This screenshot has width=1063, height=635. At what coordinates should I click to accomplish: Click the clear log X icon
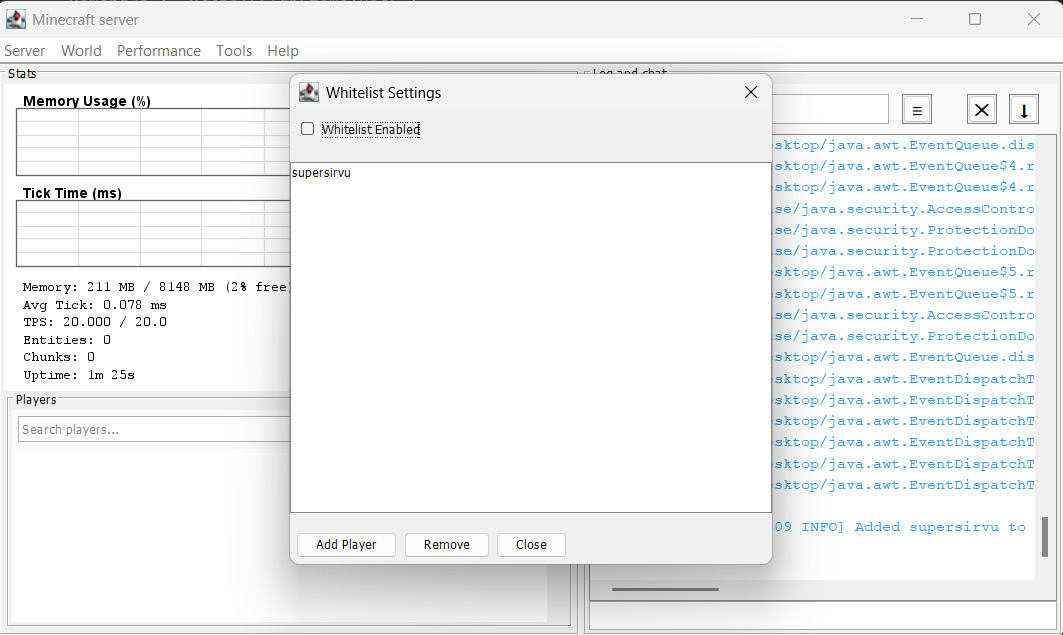[x=981, y=110]
